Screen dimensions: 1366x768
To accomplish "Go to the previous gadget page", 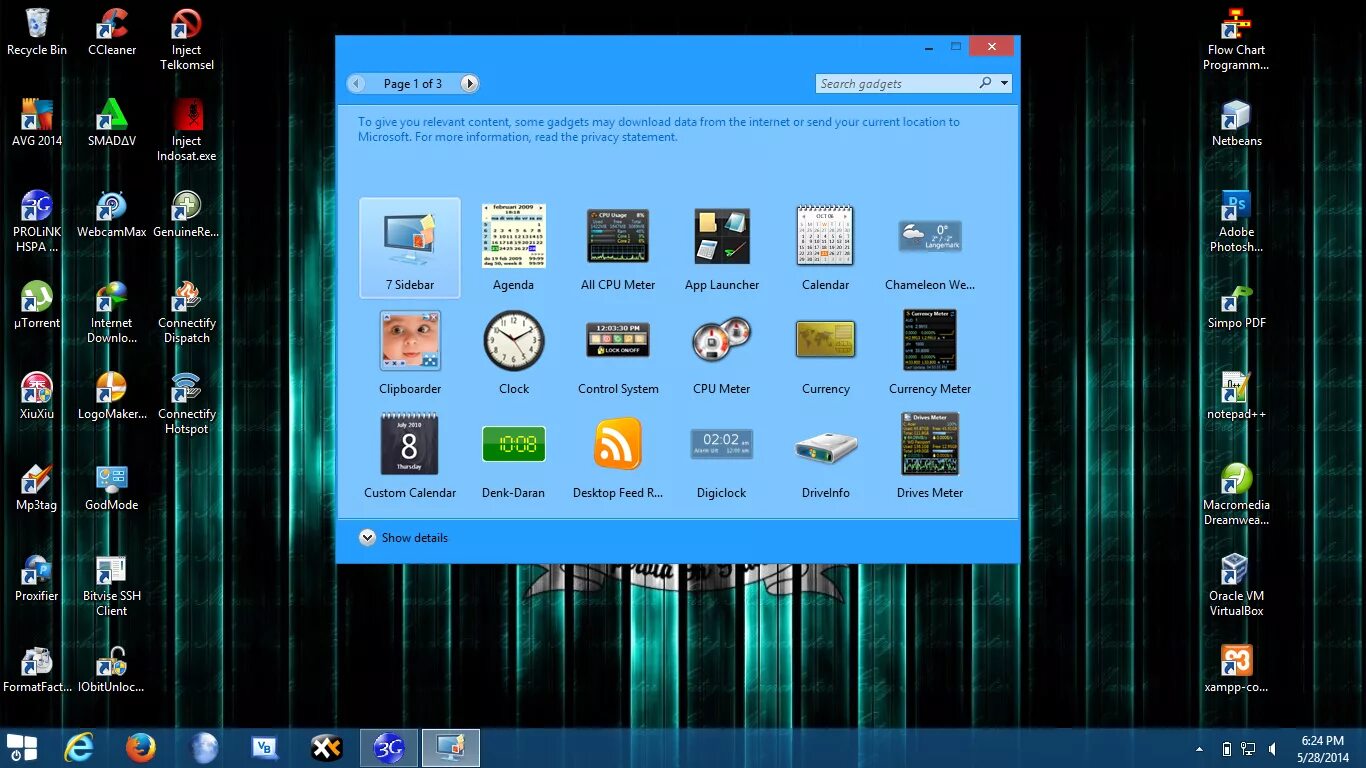I will [356, 83].
